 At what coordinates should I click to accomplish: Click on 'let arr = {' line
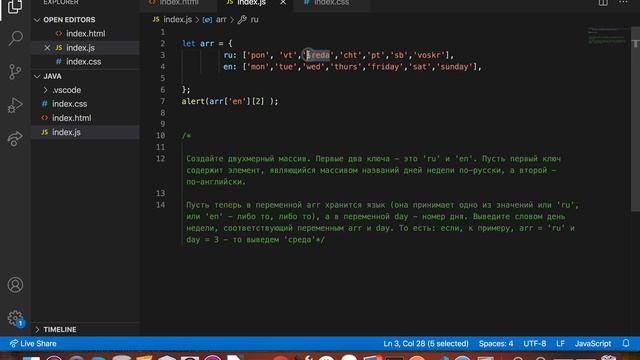pyautogui.click(x=207, y=43)
